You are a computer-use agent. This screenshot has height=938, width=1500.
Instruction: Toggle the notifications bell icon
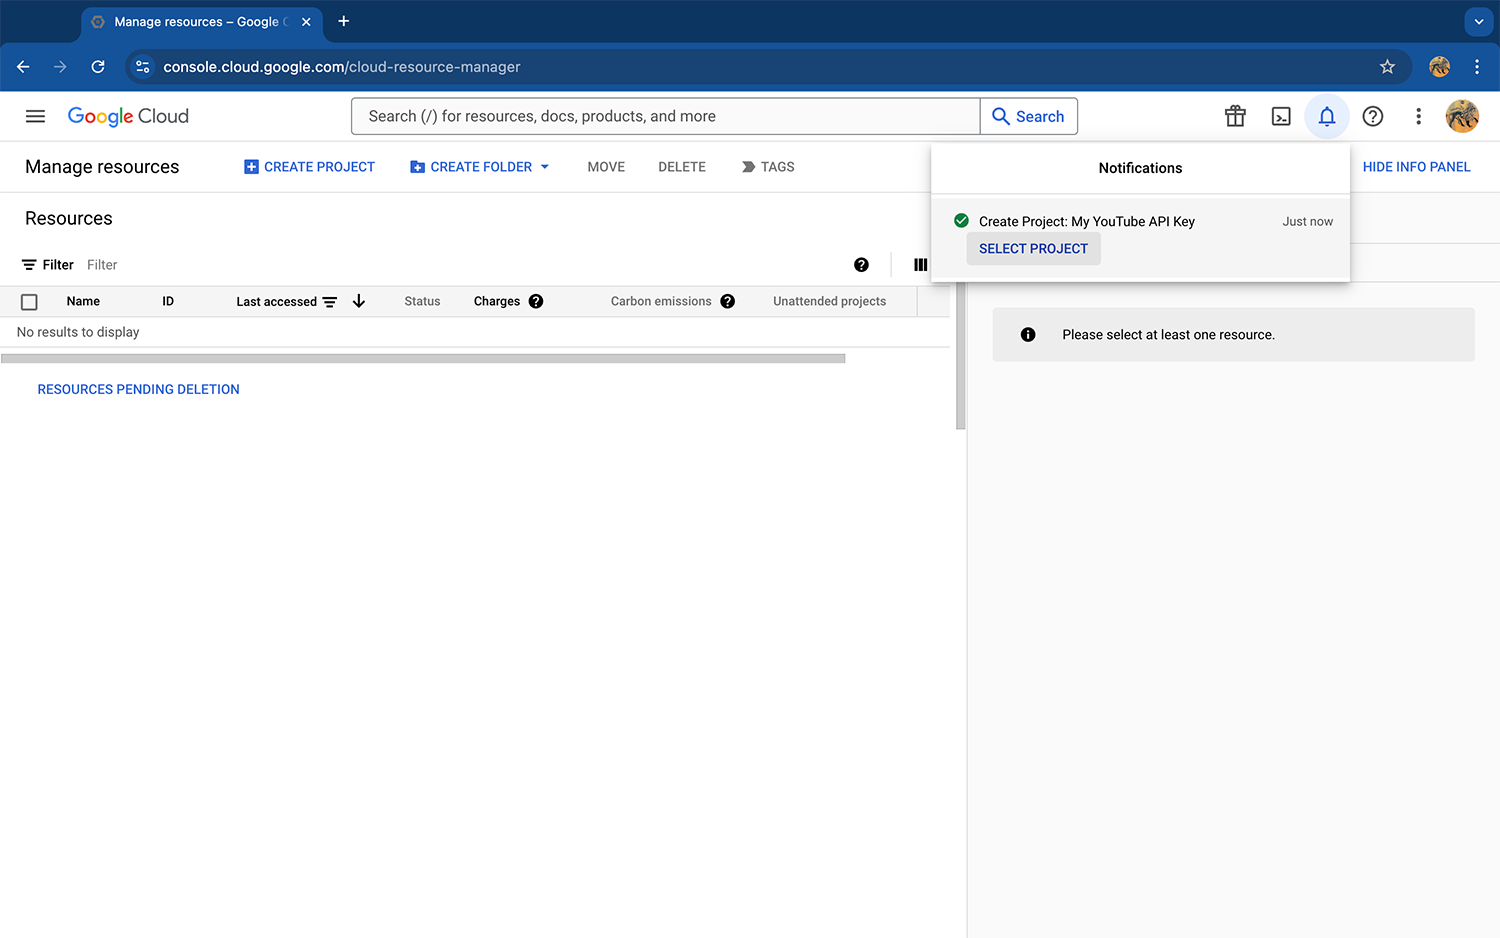click(1327, 116)
